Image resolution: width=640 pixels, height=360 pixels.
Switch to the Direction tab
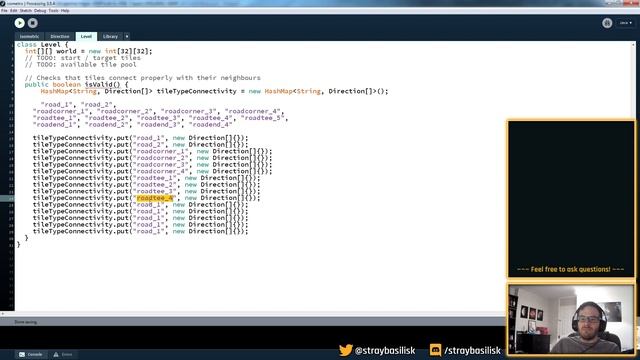click(60, 36)
